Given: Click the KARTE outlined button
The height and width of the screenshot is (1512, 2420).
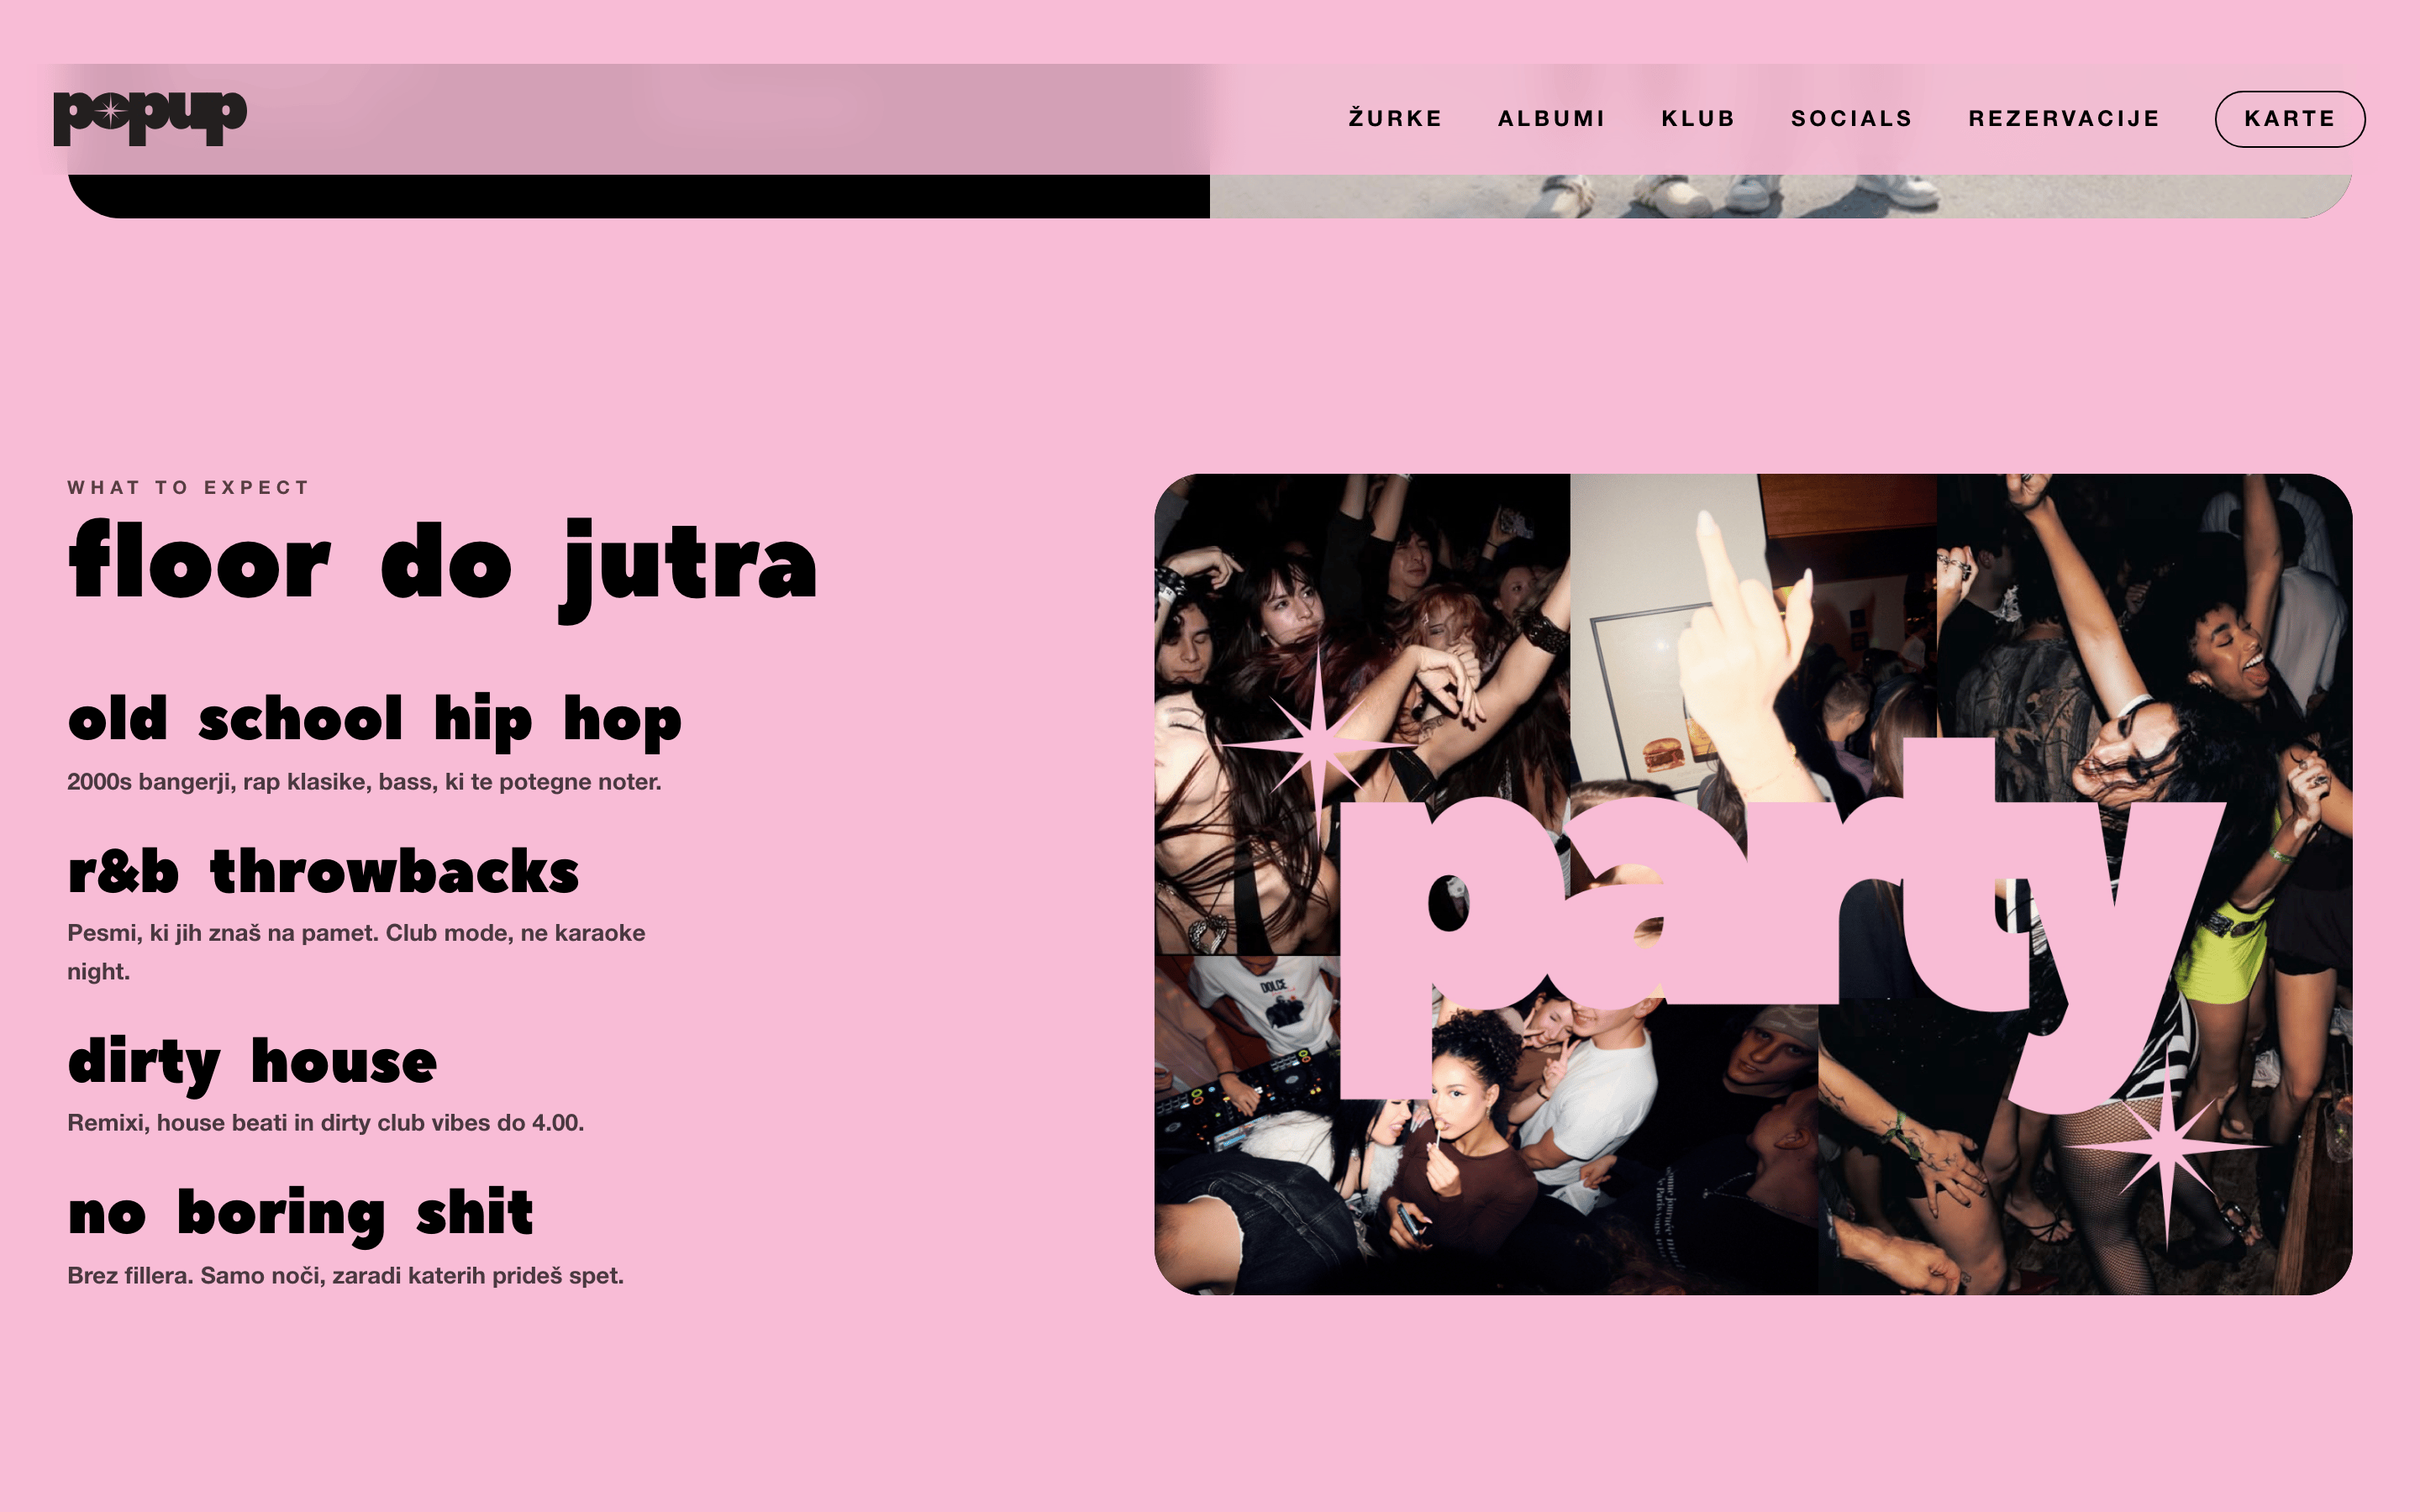Looking at the screenshot, I should (x=2290, y=119).
